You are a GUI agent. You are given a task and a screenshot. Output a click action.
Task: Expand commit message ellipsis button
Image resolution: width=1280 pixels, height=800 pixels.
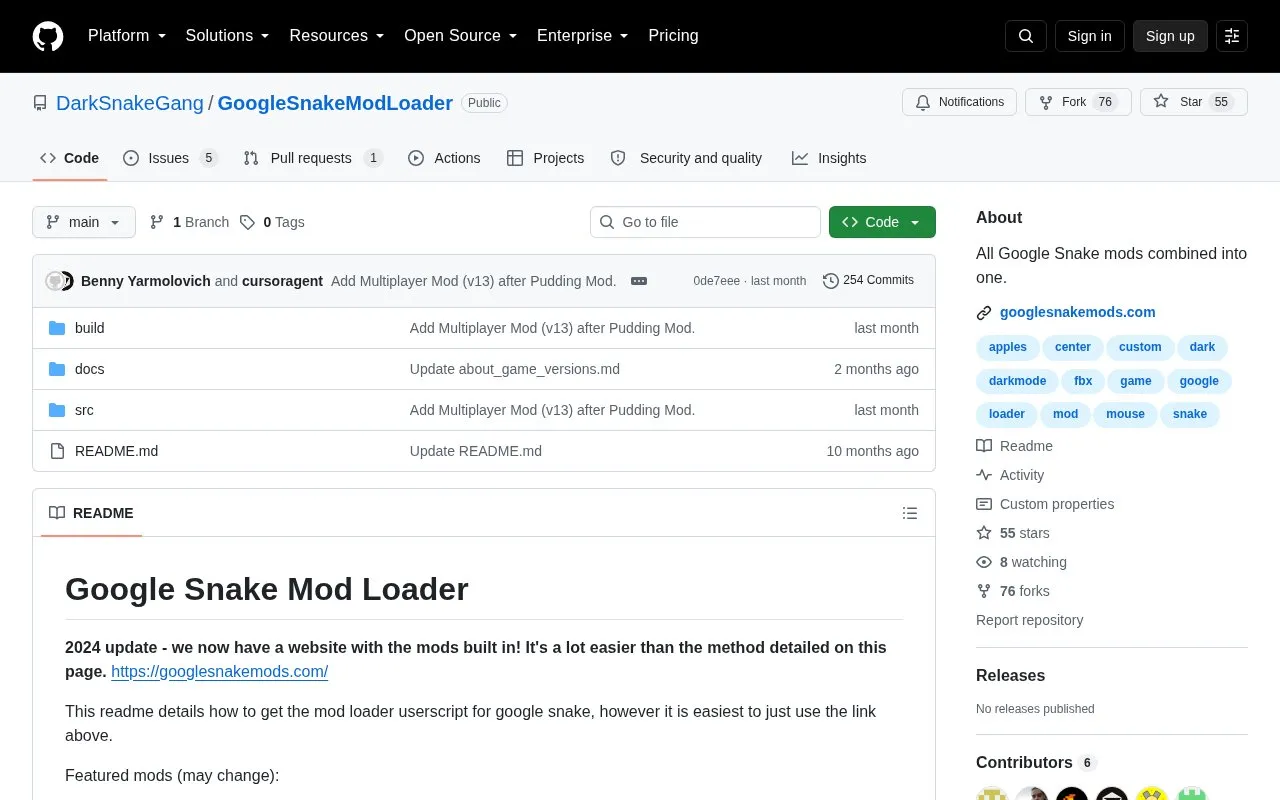(639, 281)
